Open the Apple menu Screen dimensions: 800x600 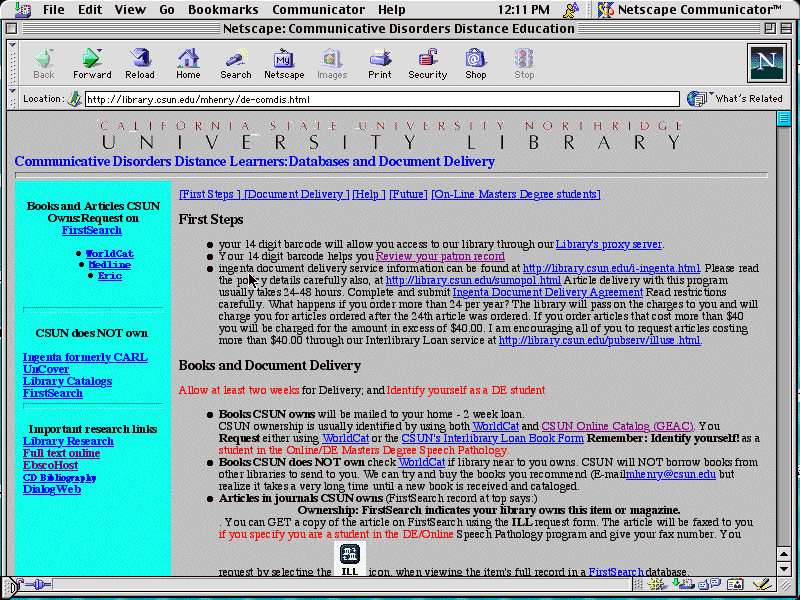pyautogui.click(x=22, y=9)
